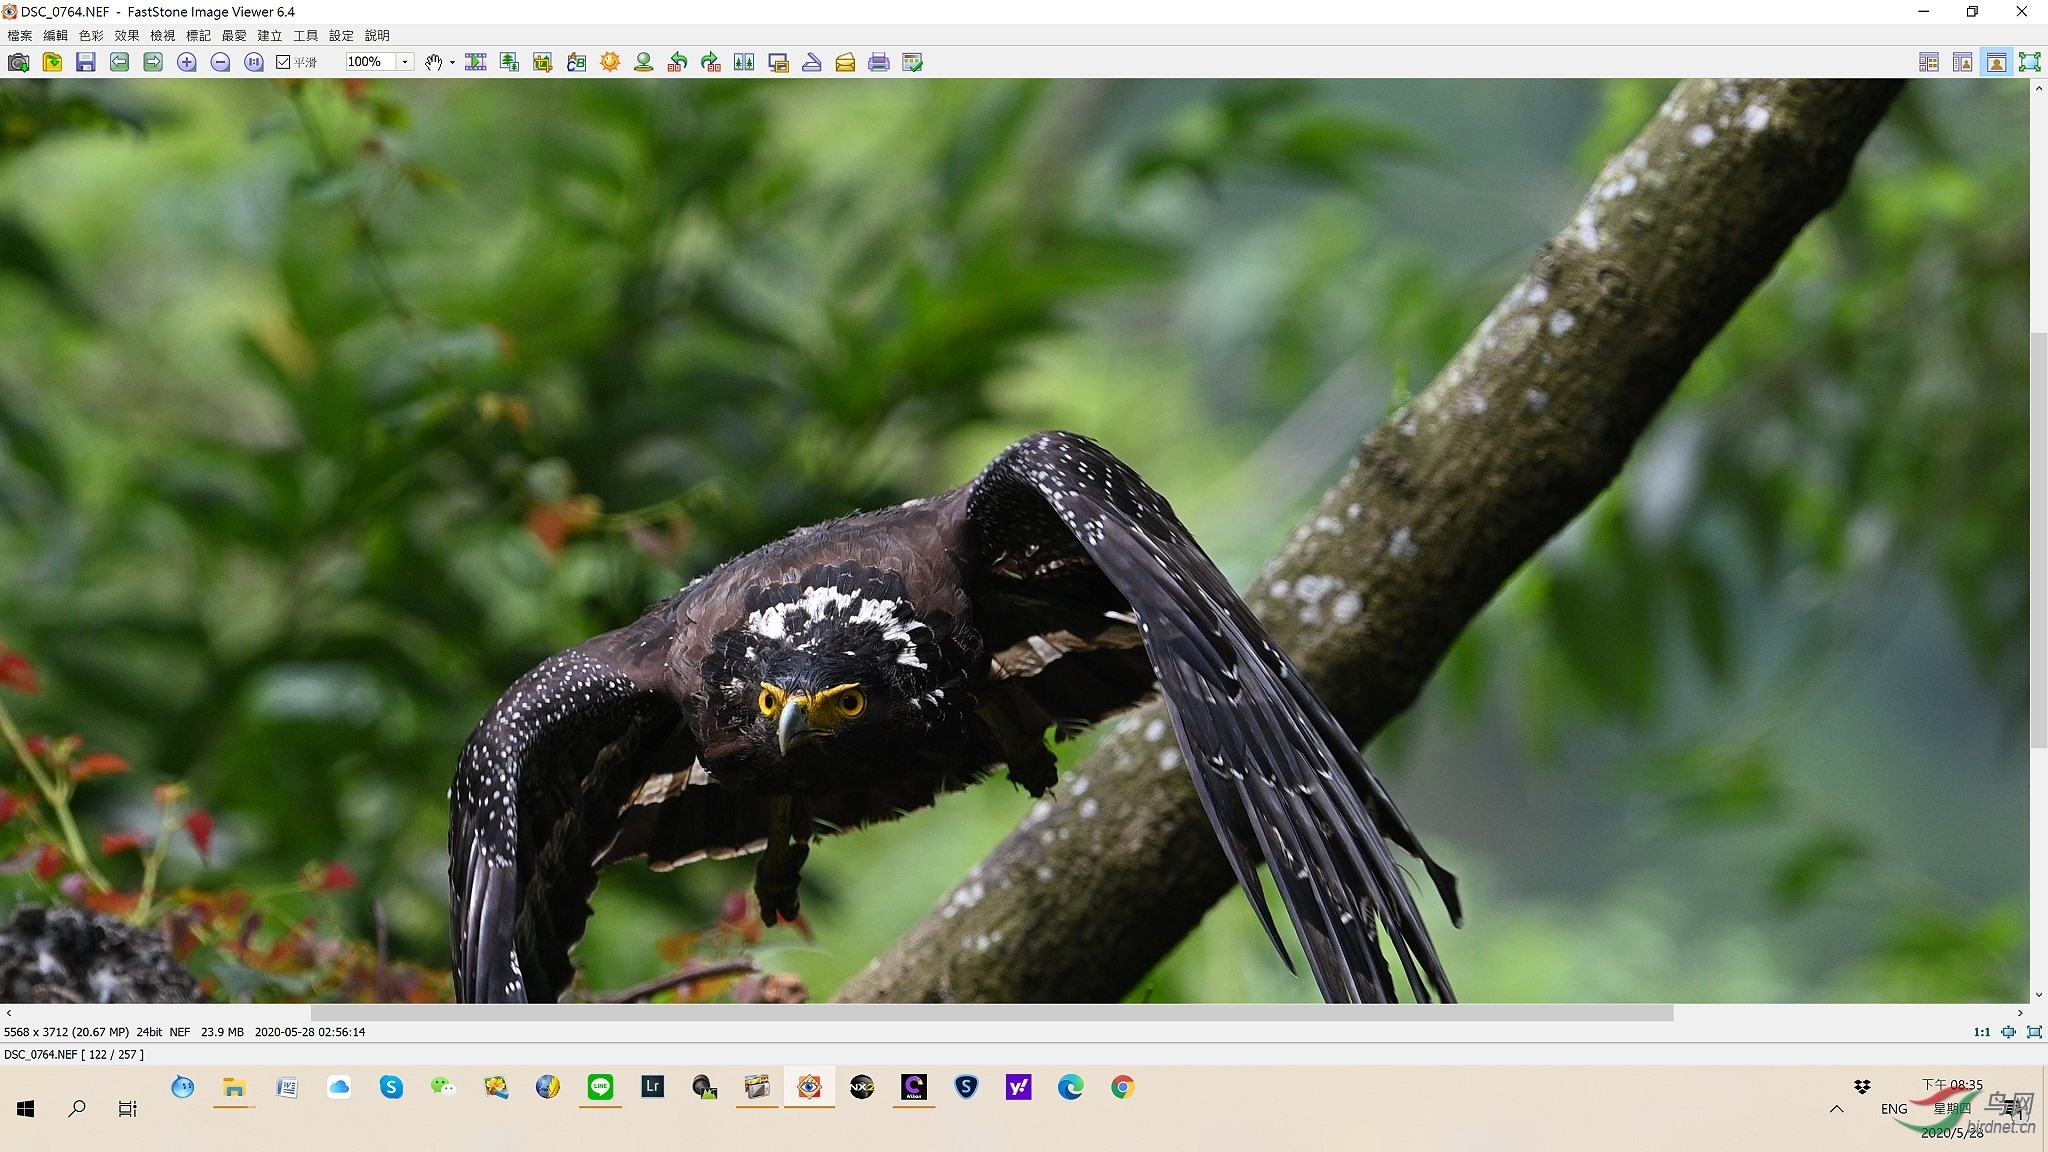
Task: Open the 設定 menu
Action: pos(342,35)
